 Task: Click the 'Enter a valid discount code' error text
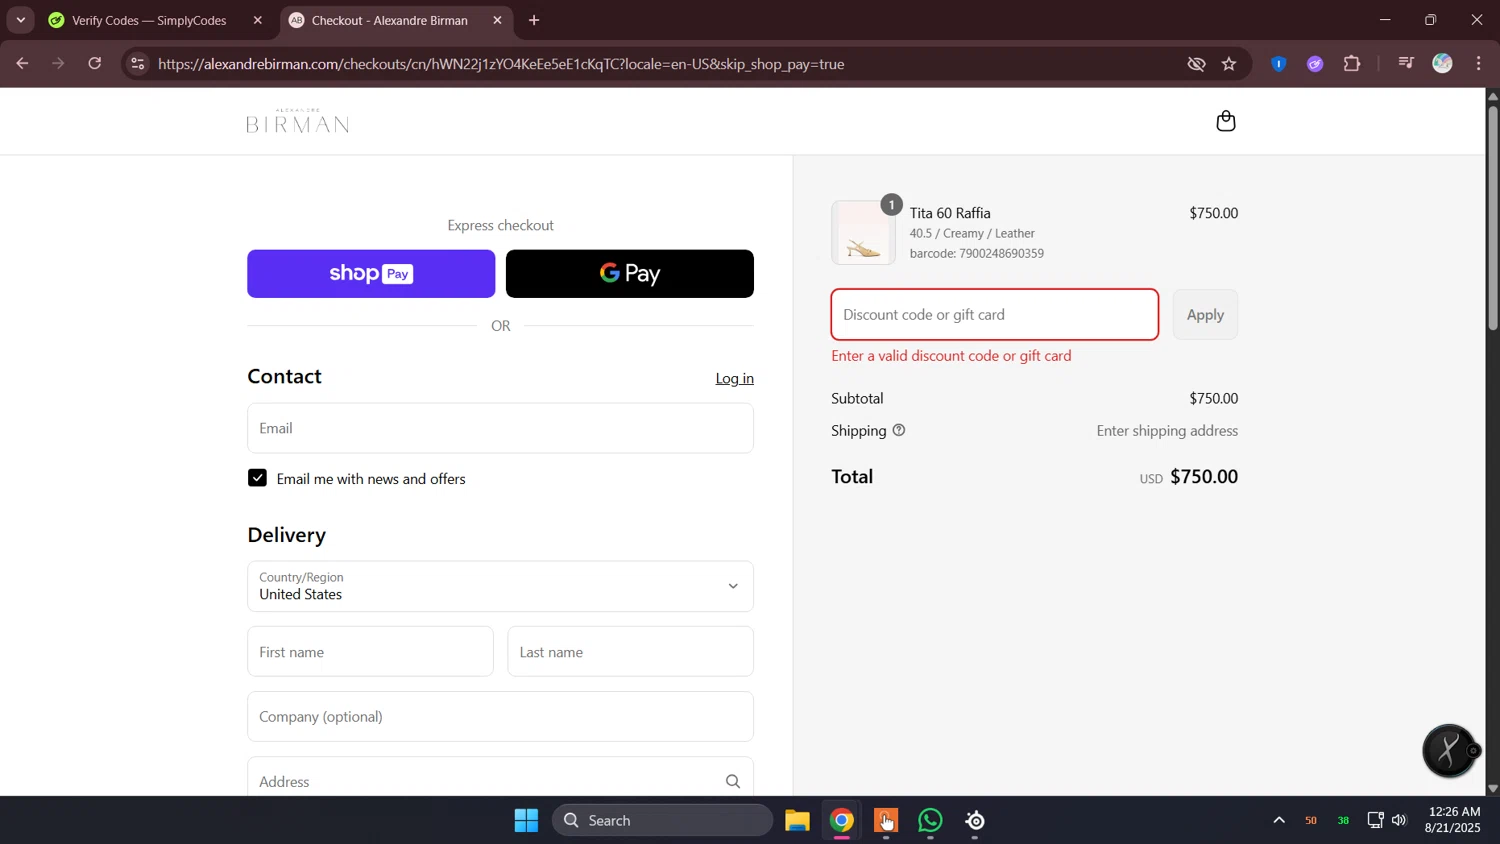[x=951, y=356]
